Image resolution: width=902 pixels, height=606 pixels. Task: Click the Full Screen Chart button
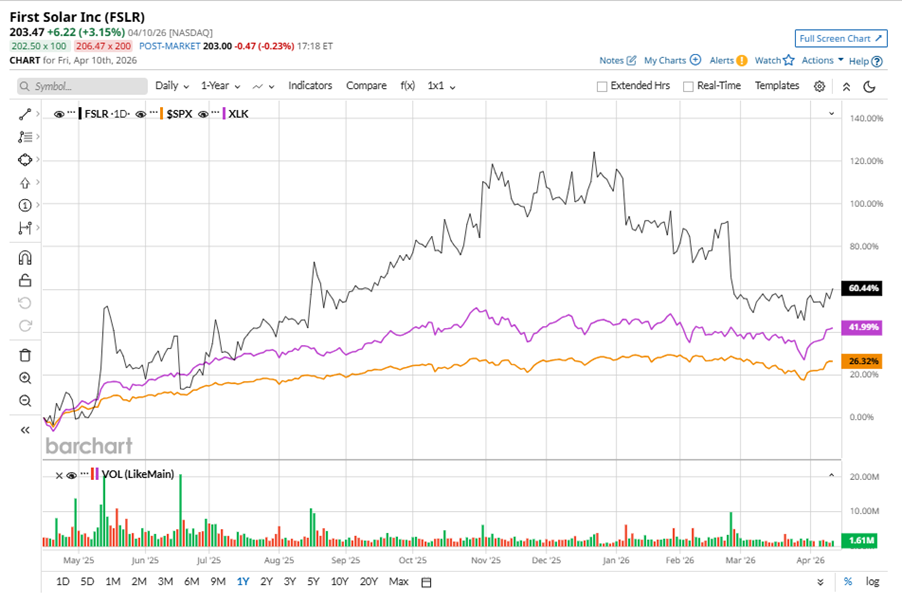[x=840, y=38]
